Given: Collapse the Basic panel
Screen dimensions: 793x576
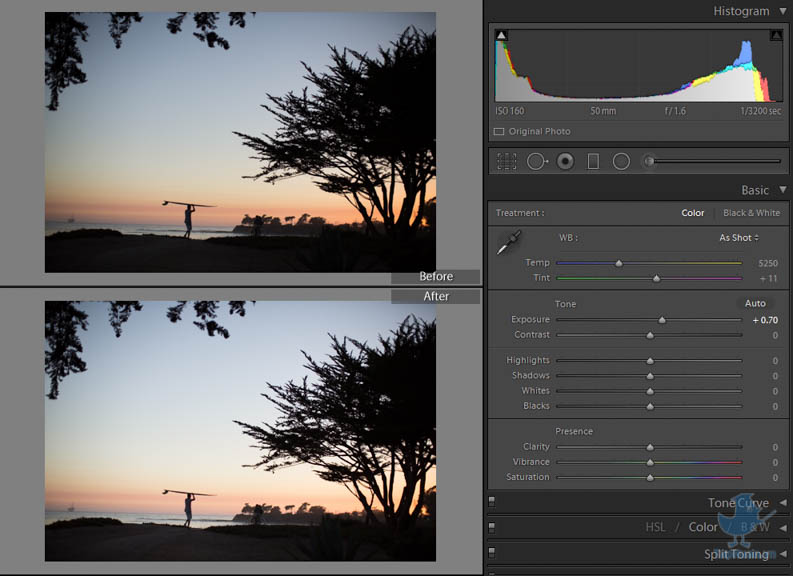Looking at the screenshot, I should [x=781, y=190].
